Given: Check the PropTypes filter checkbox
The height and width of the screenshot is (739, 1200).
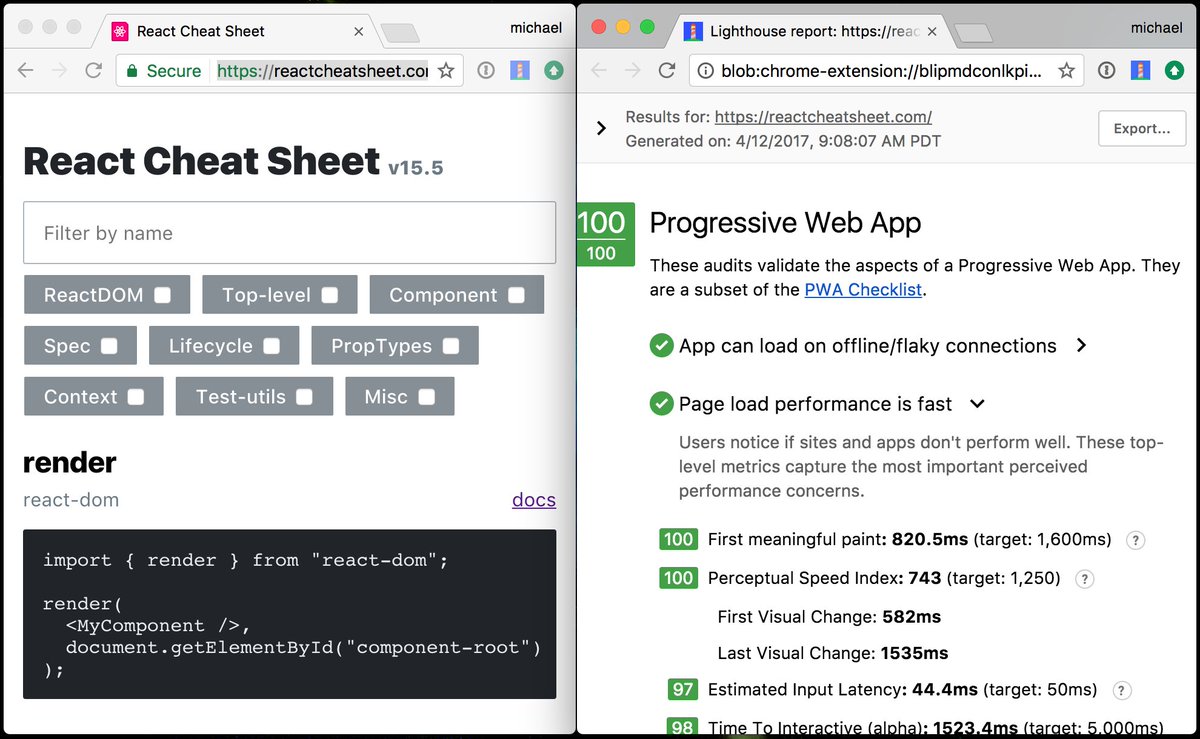Looking at the screenshot, I should [x=451, y=346].
